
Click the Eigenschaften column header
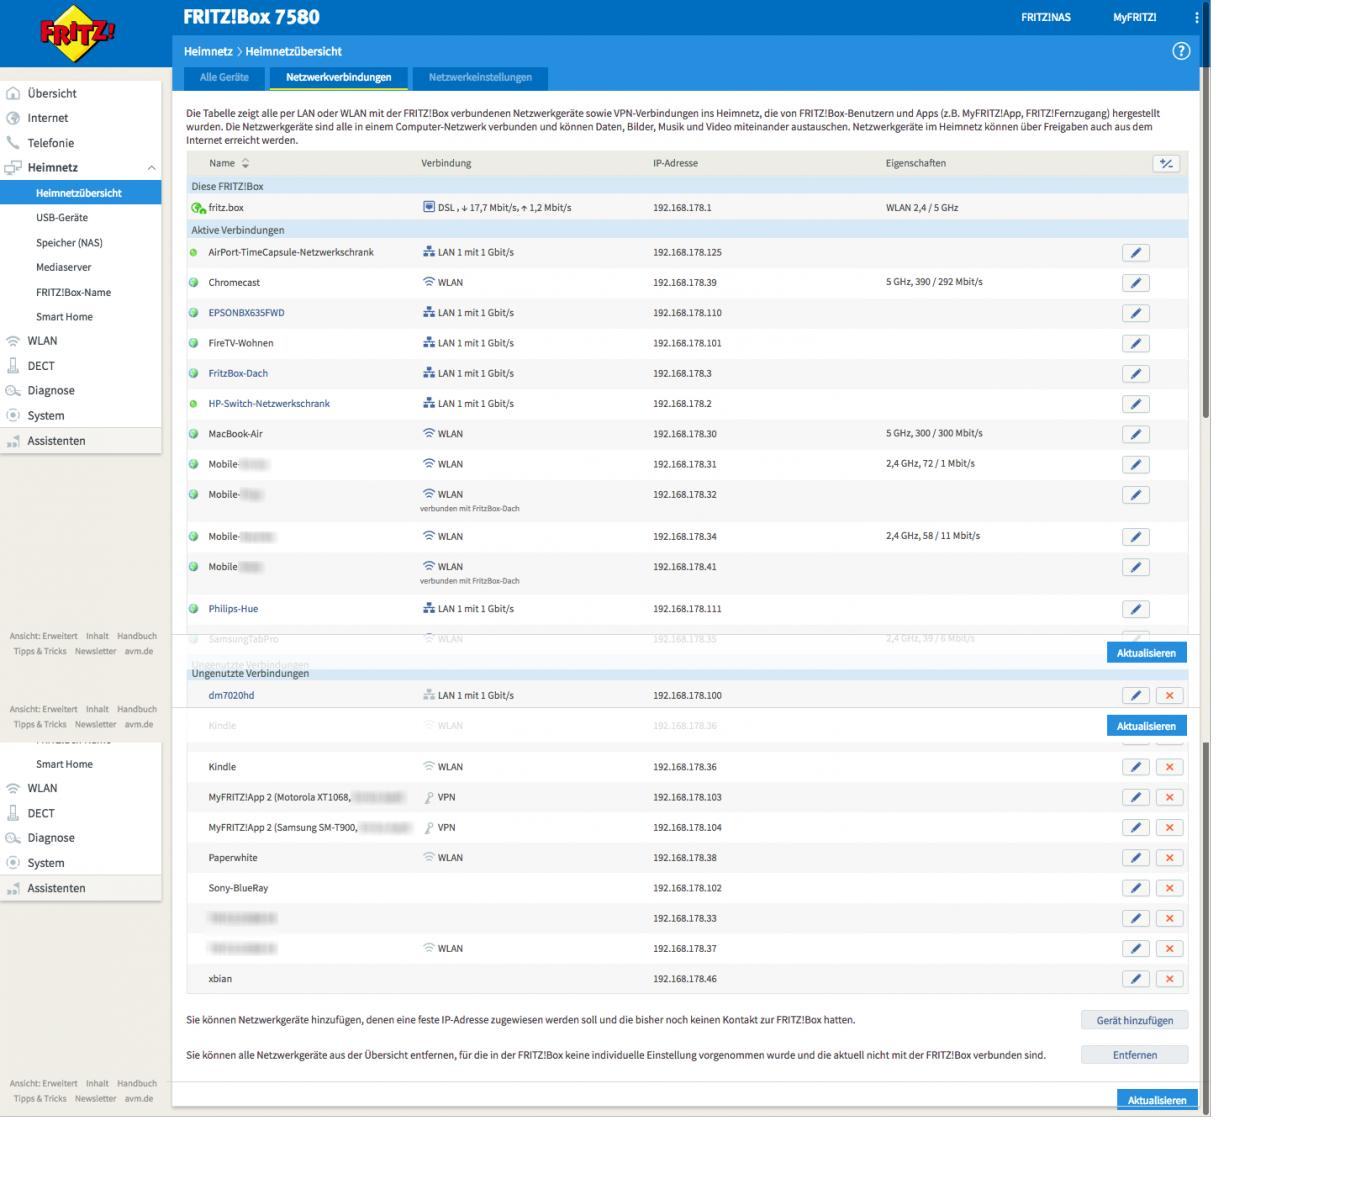tap(915, 163)
